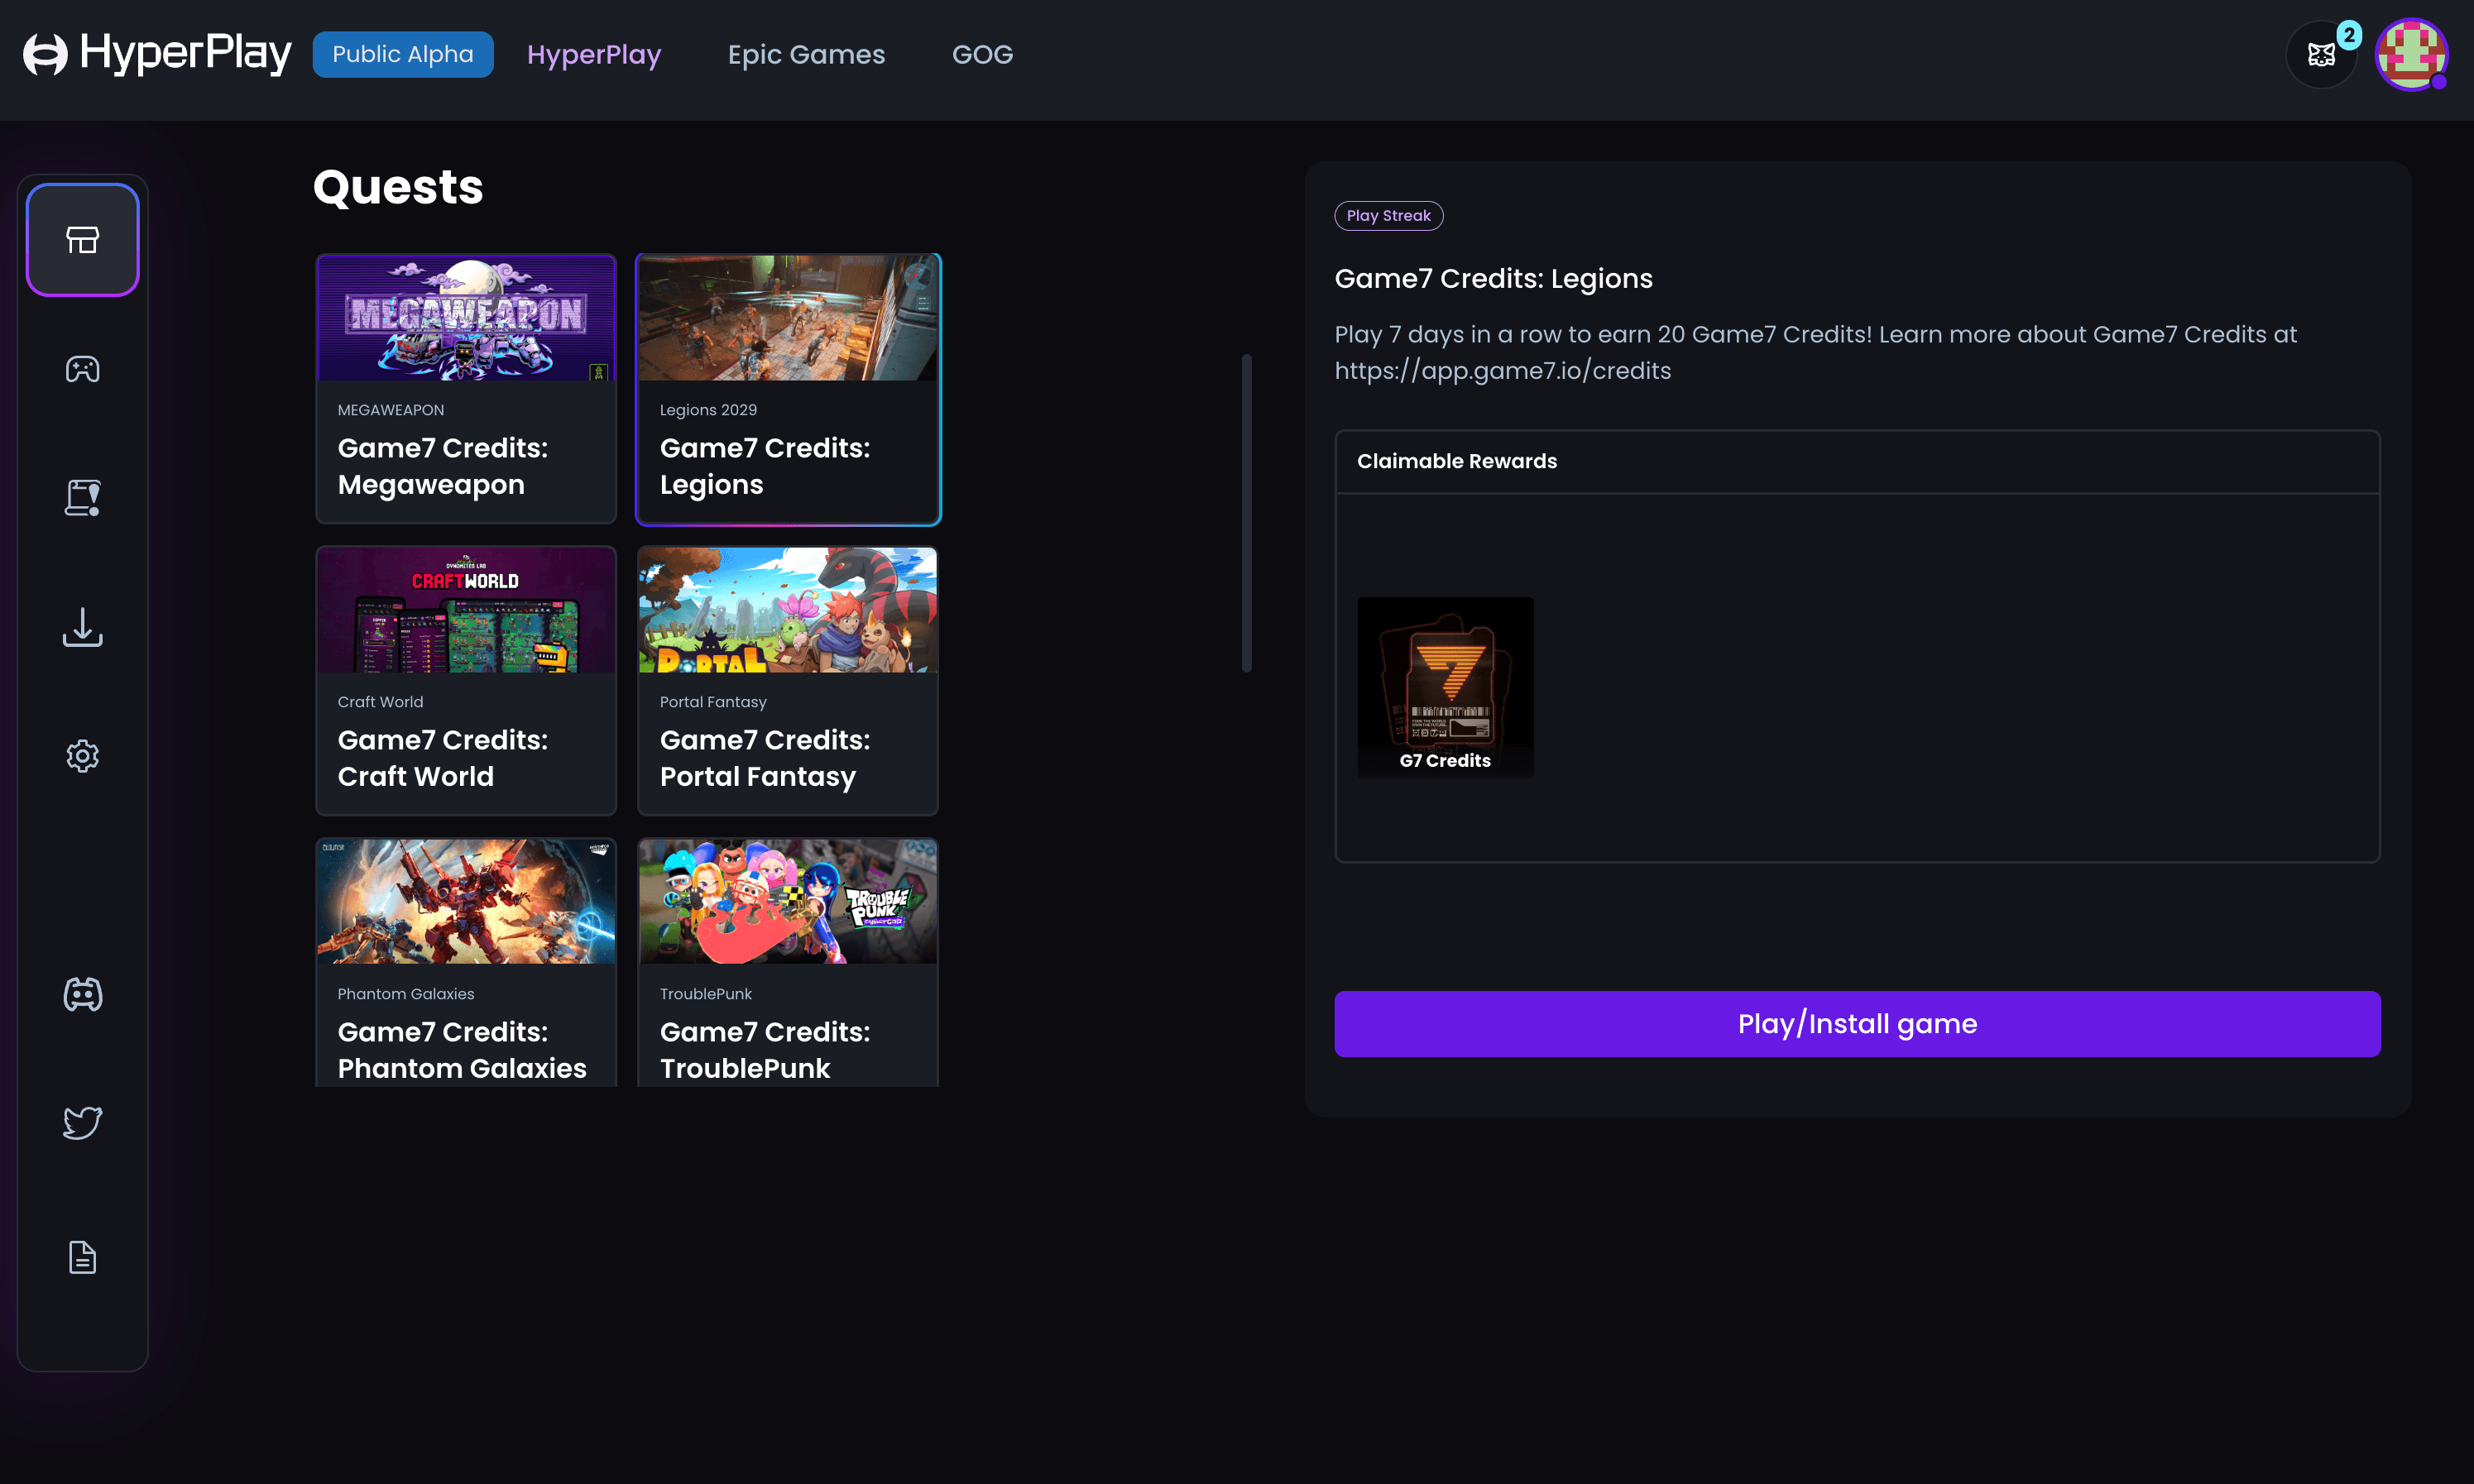
Task: Select the Game7 Credits: TroublePunk quest
Action: coord(788,963)
